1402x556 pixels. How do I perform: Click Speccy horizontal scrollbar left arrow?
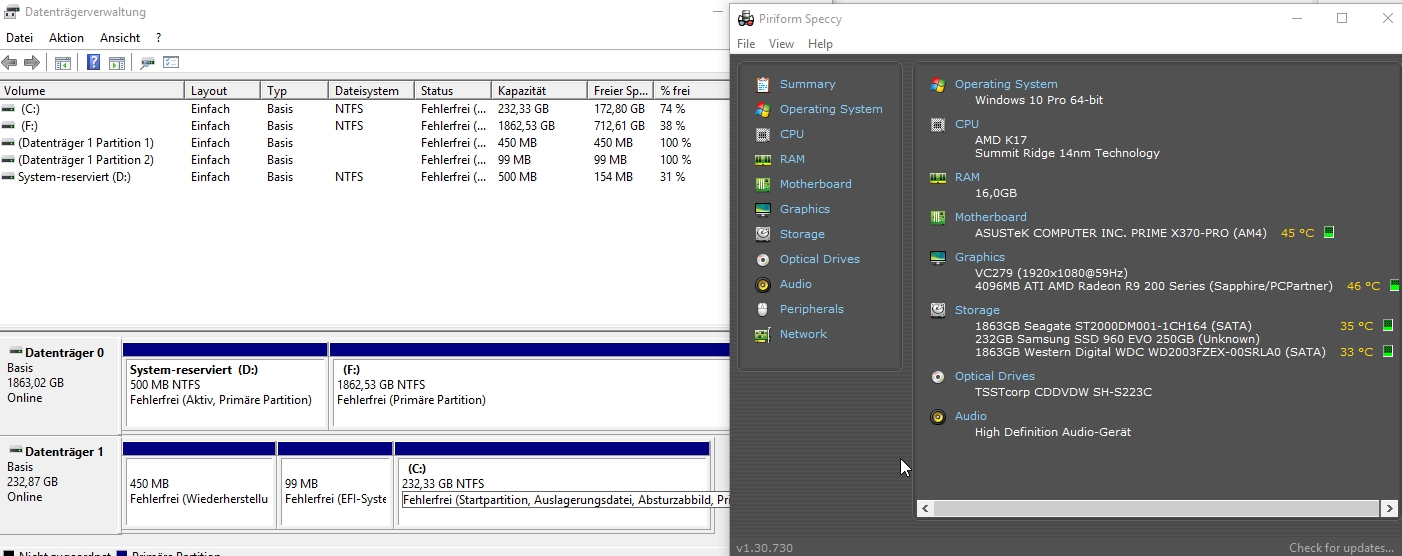click(925, 509)
